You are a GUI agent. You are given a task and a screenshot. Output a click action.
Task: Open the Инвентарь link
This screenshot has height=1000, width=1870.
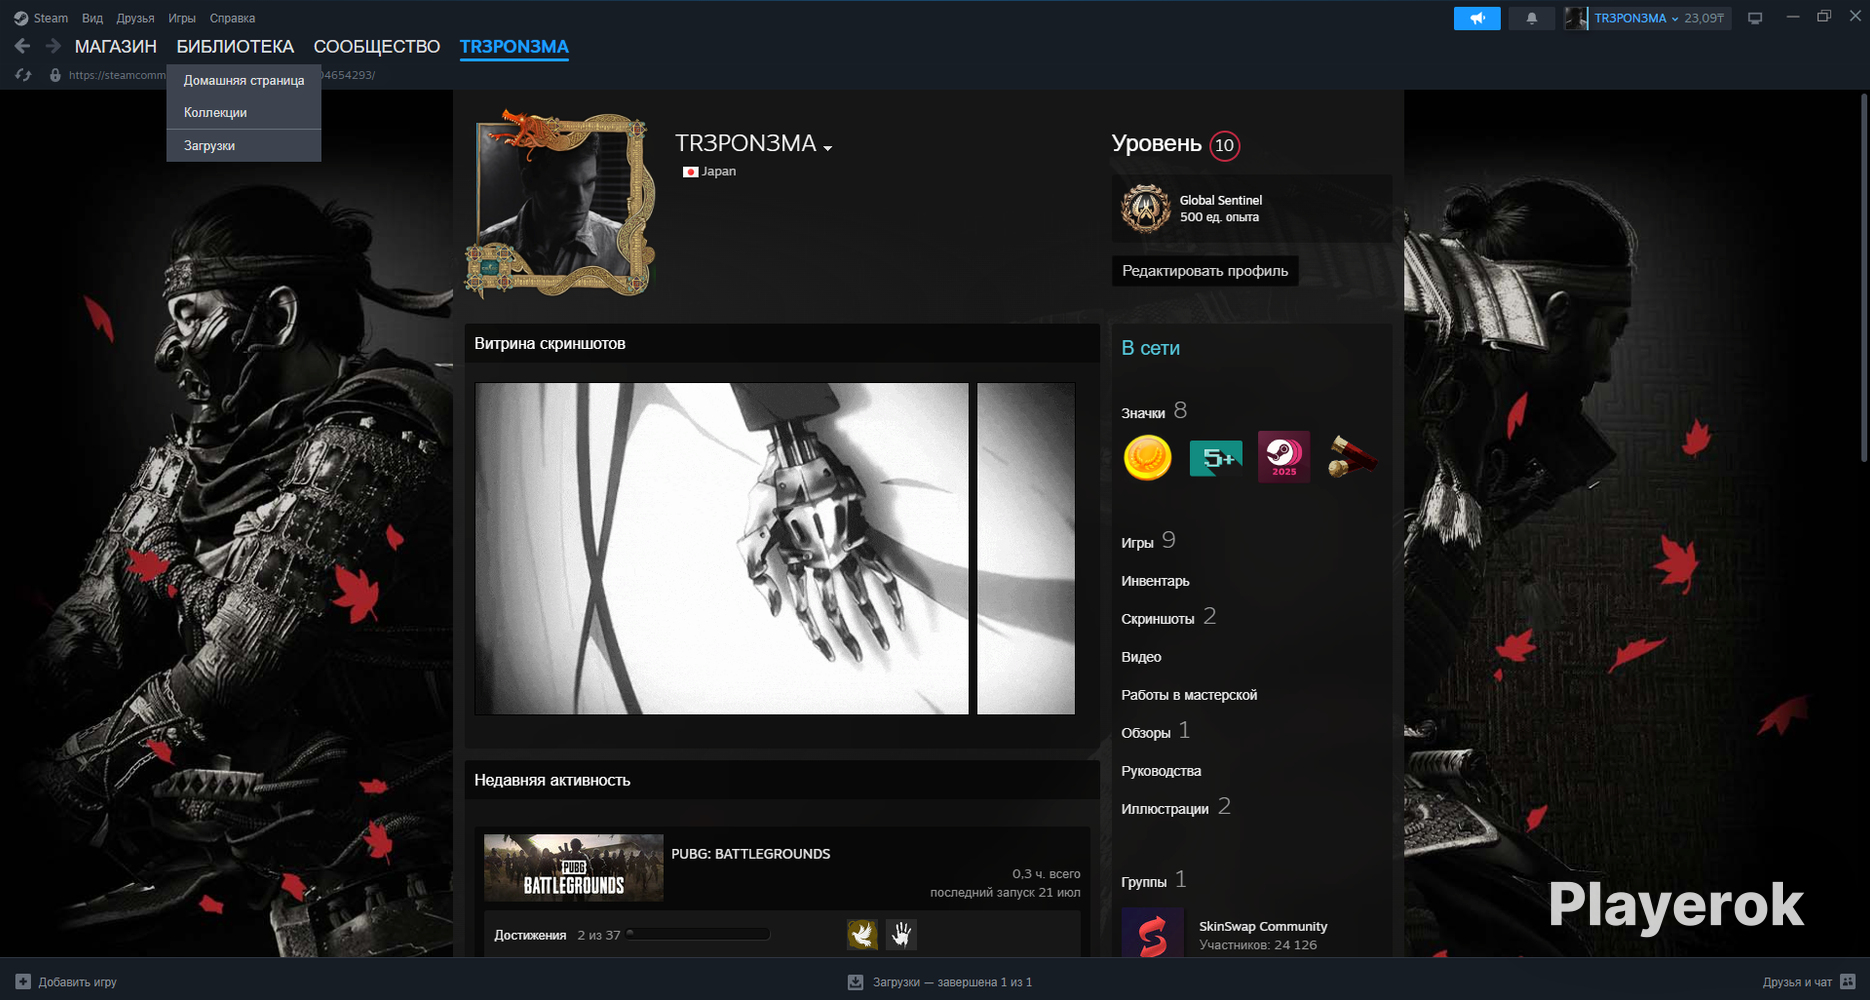tap(1155, 581)
